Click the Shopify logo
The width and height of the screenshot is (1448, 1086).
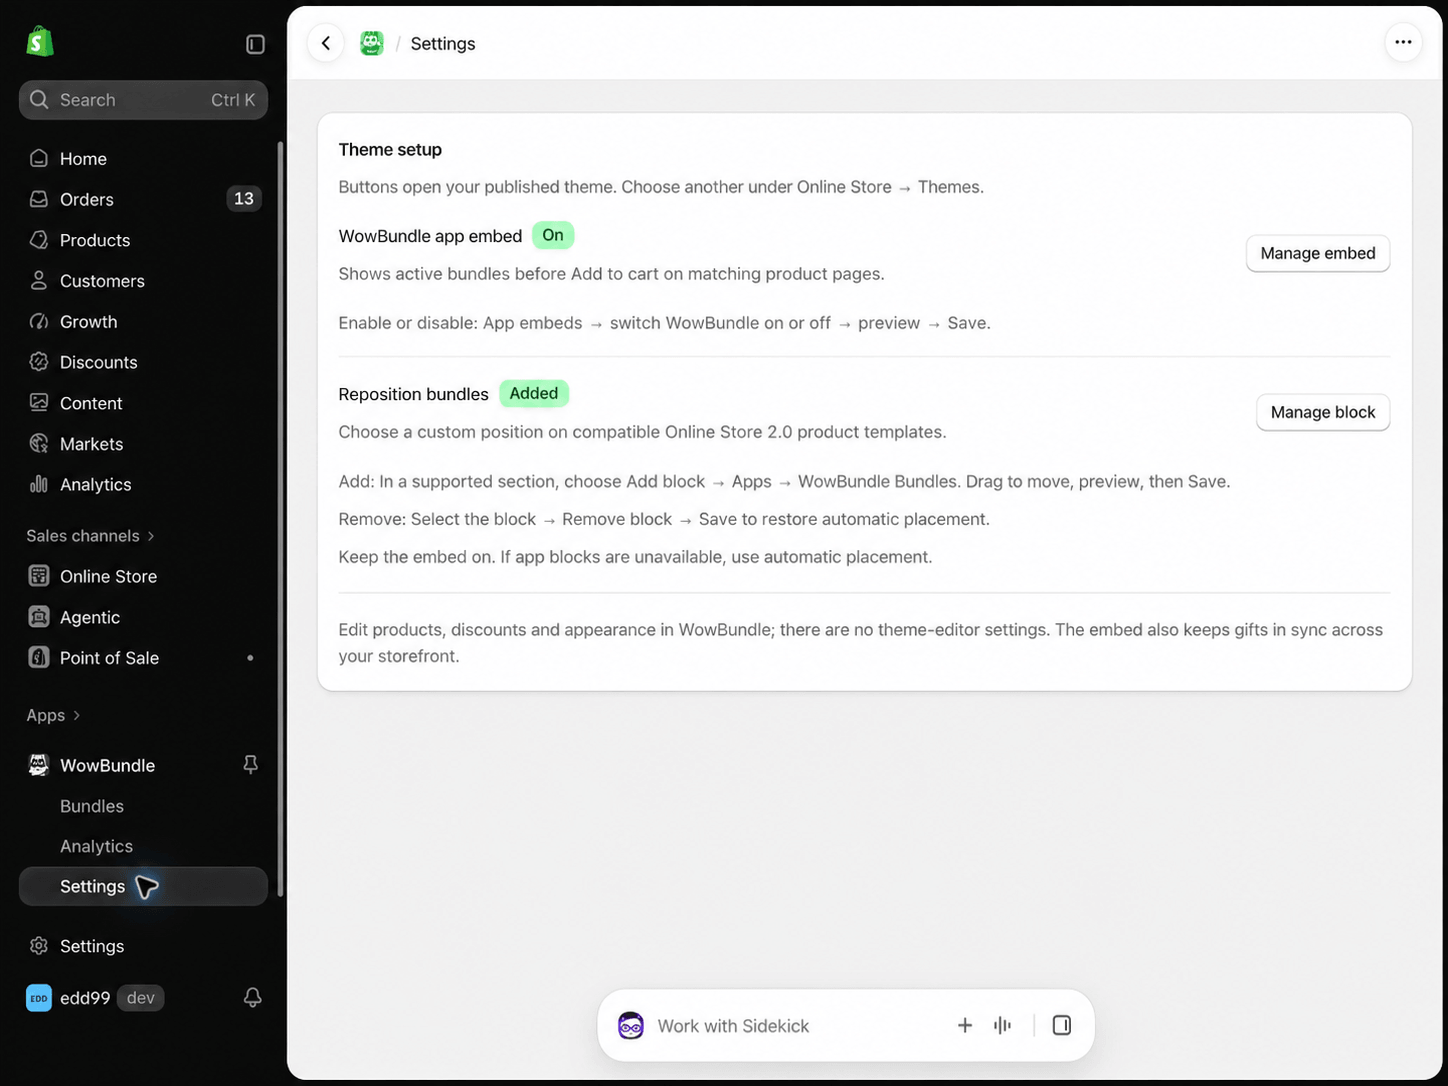(40, 42)
